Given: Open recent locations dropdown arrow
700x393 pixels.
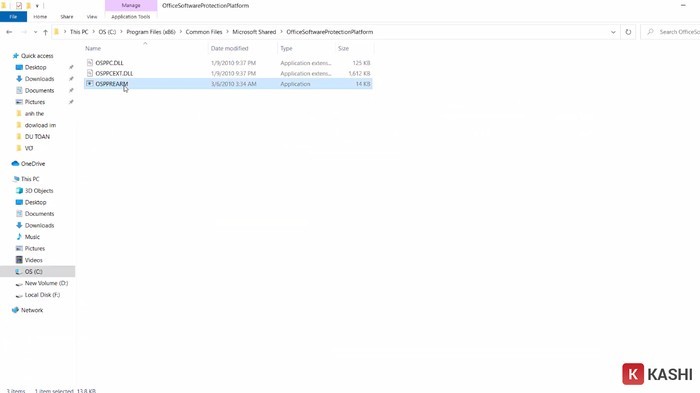Looking at the screenshot, I should pos(35,32).
